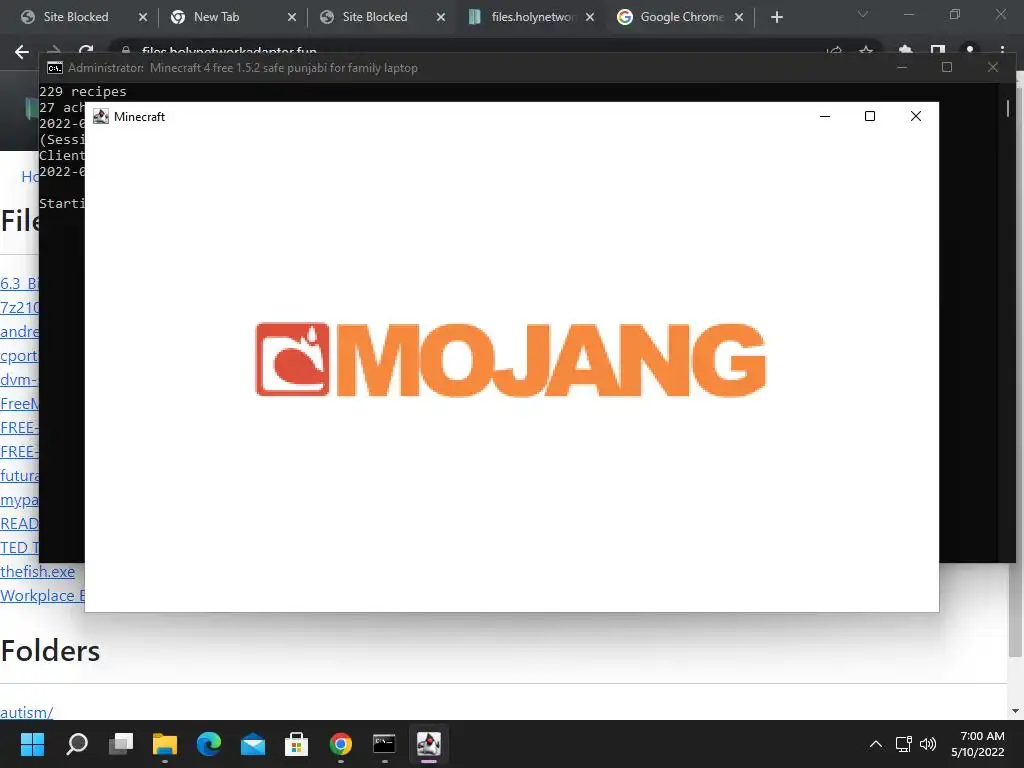The image size is (1024, 768).
Task: Switch to the first Site Blocked tab
Action: [76, 17]
